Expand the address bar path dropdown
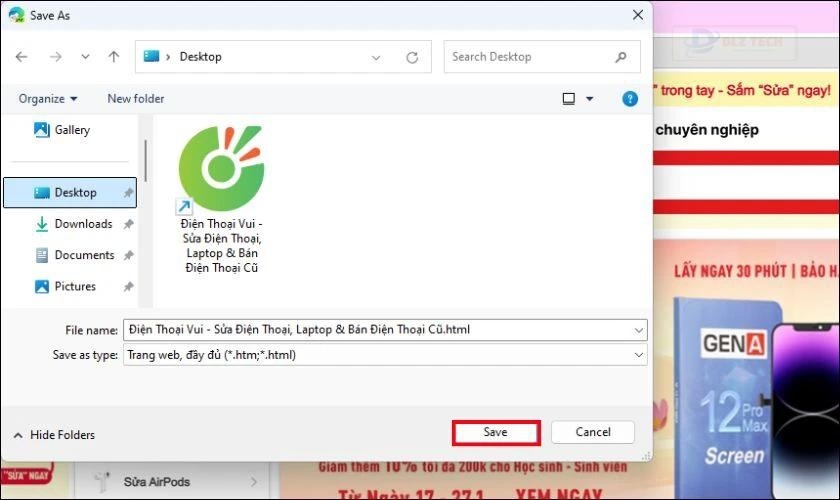The width and height of the screenshot is (840, 500). point(376,57)
